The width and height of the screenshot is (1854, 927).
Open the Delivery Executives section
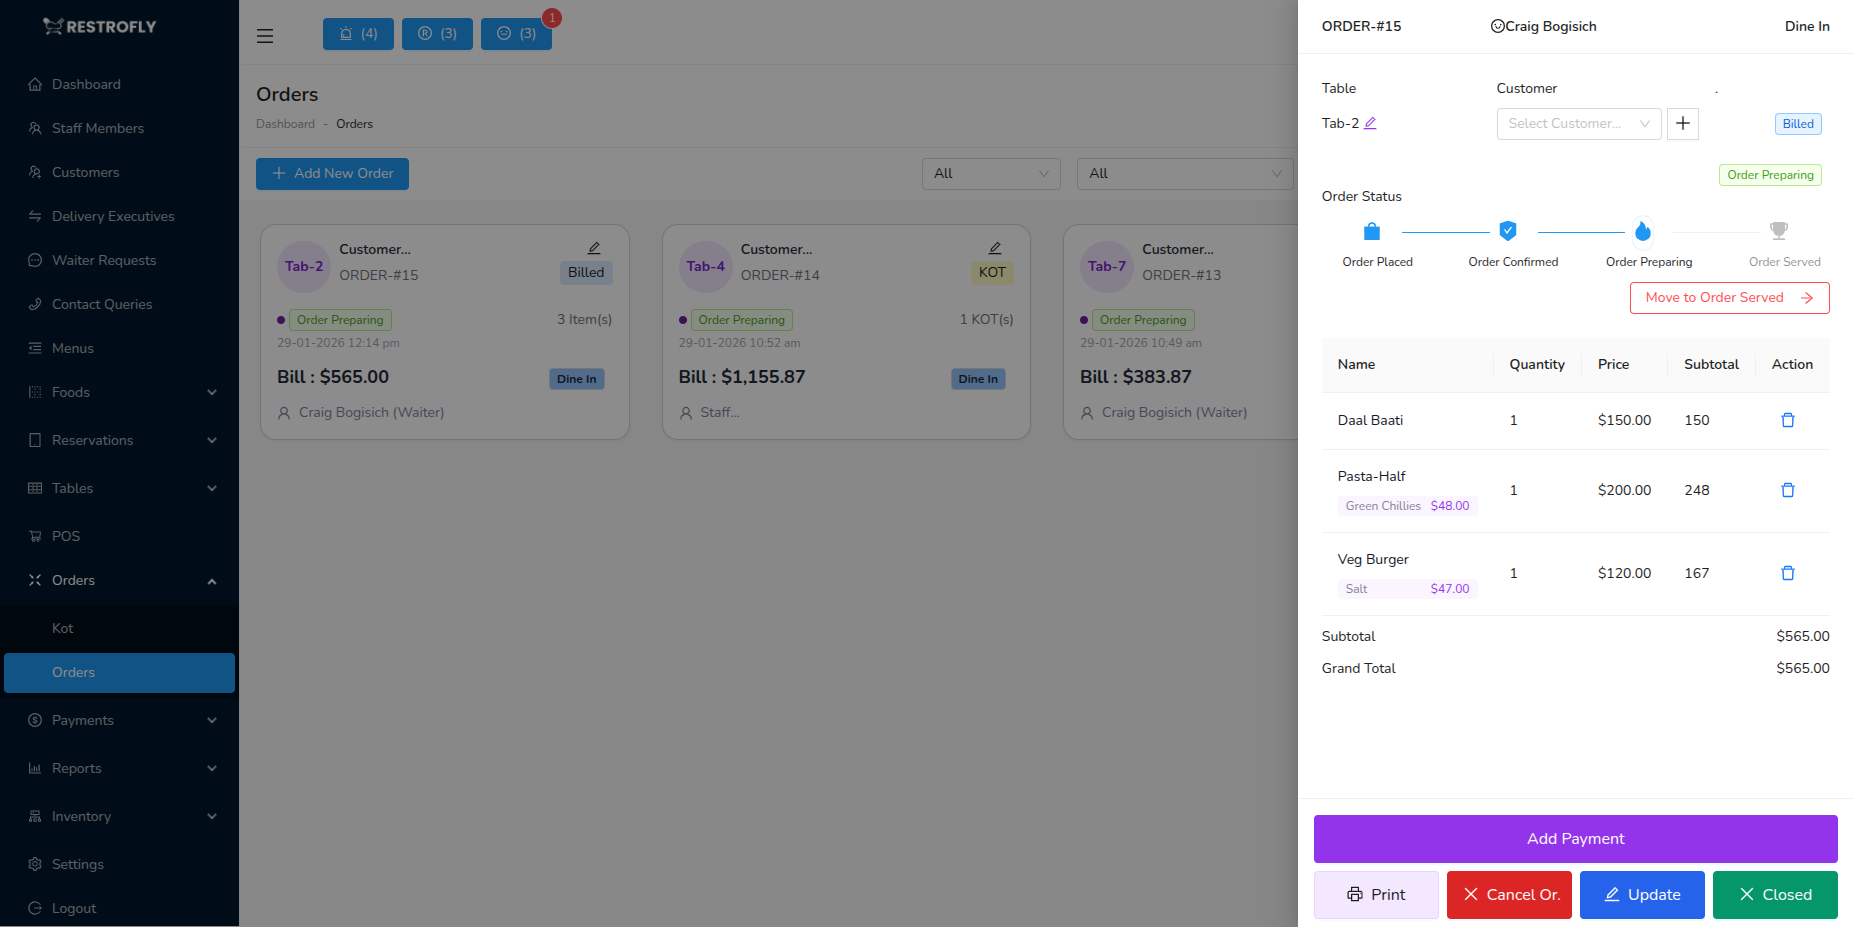click(x=113, y=216)
